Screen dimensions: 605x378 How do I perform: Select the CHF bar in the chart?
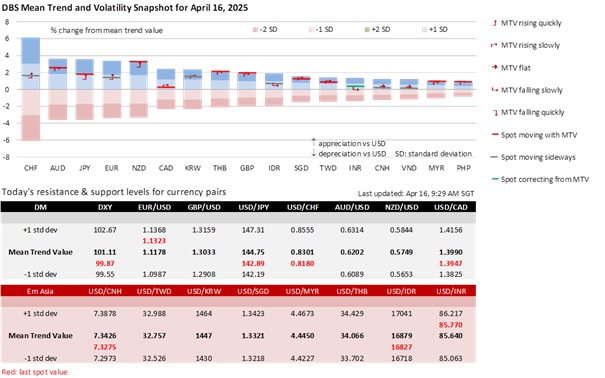[x=30, y=89]
